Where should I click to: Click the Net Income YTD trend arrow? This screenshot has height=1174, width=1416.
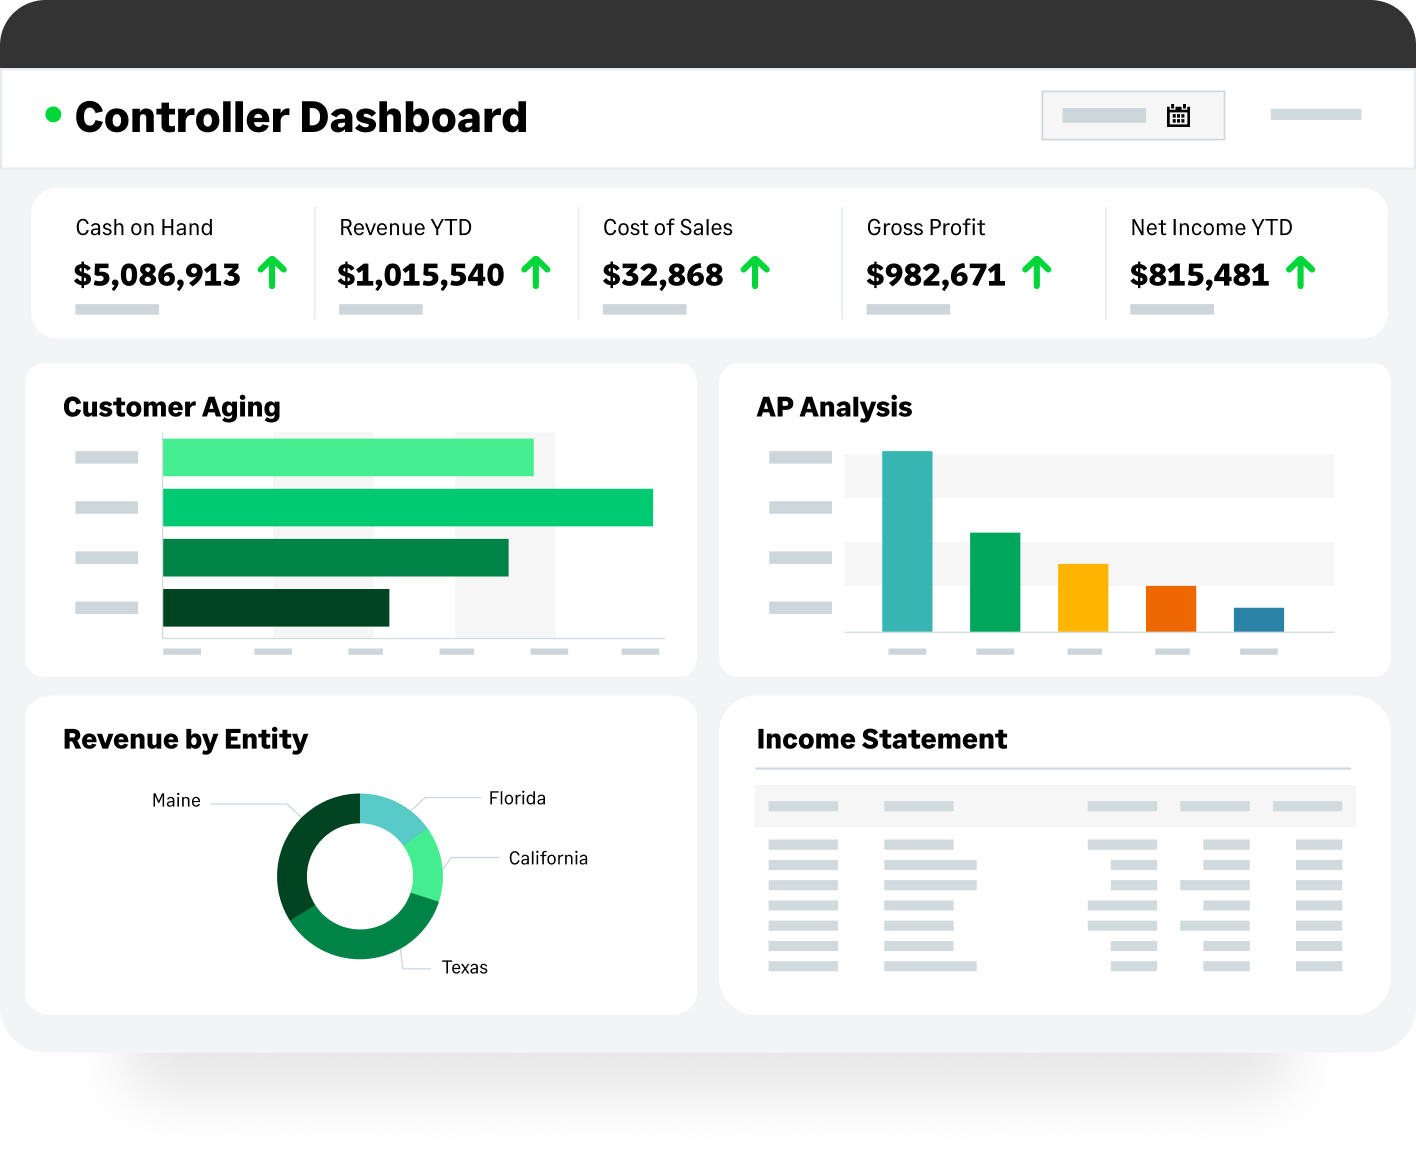click(1300, 272)
